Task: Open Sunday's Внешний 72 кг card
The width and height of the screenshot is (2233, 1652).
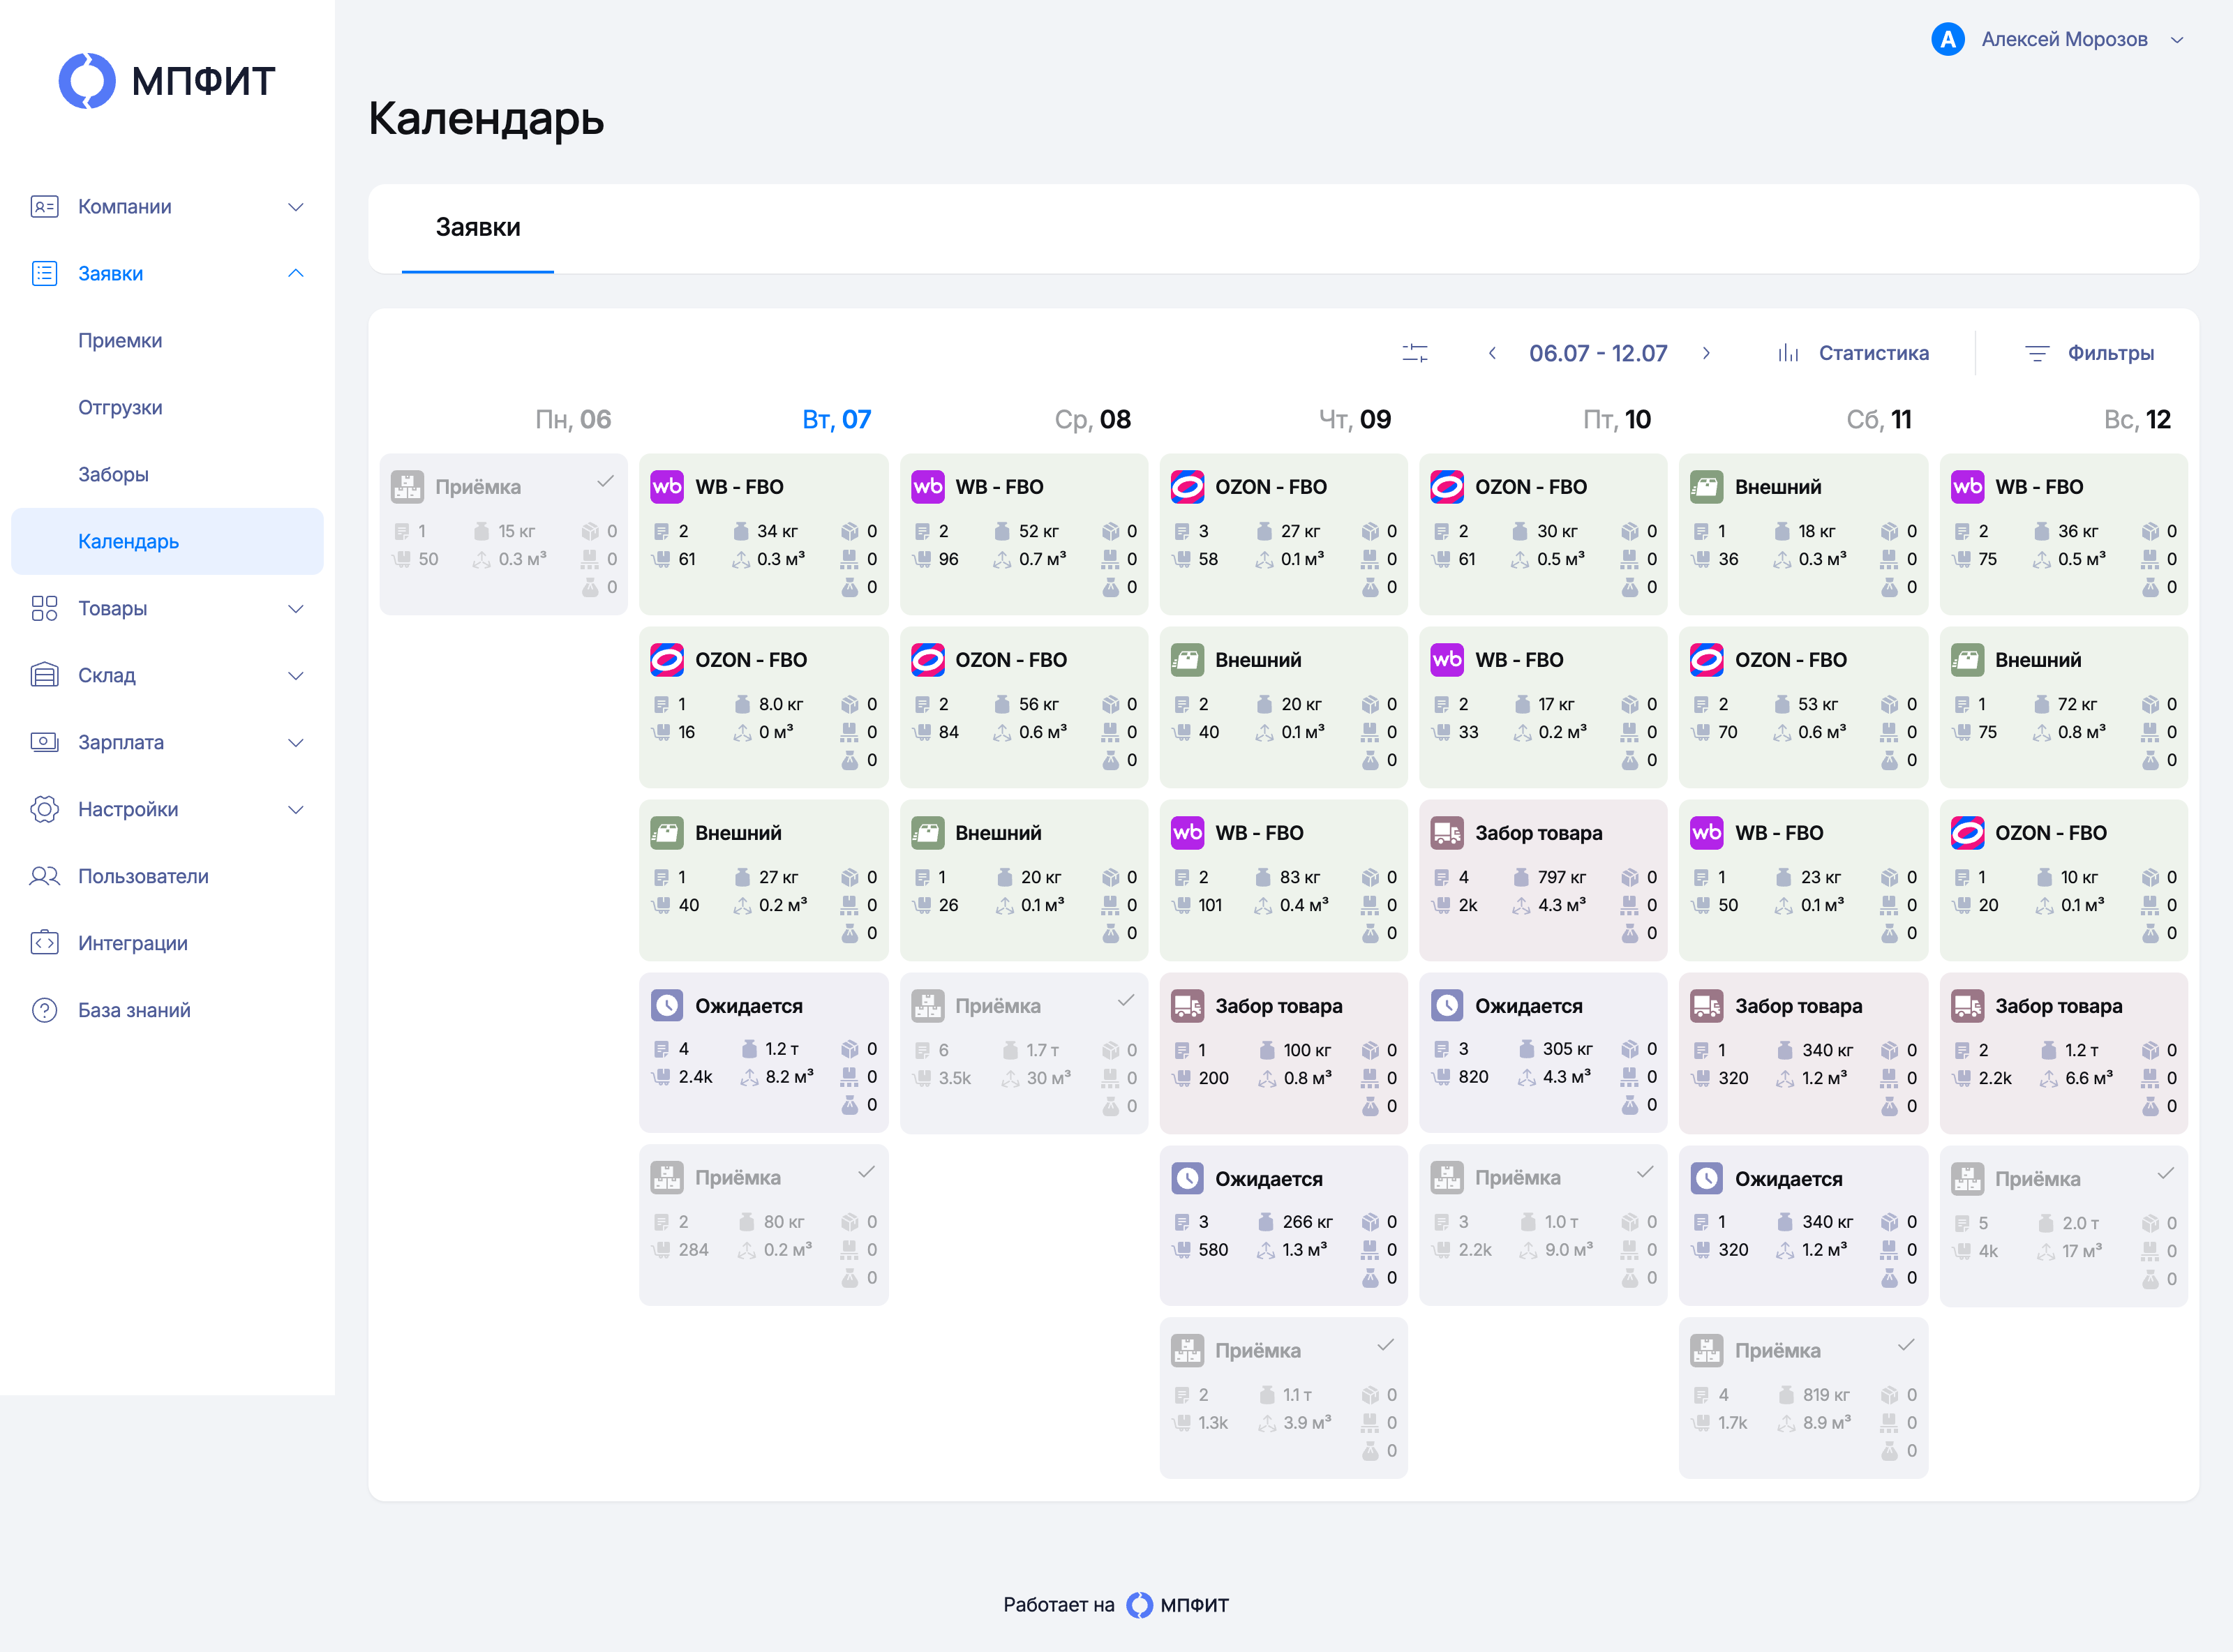Action: [2063, 707]
